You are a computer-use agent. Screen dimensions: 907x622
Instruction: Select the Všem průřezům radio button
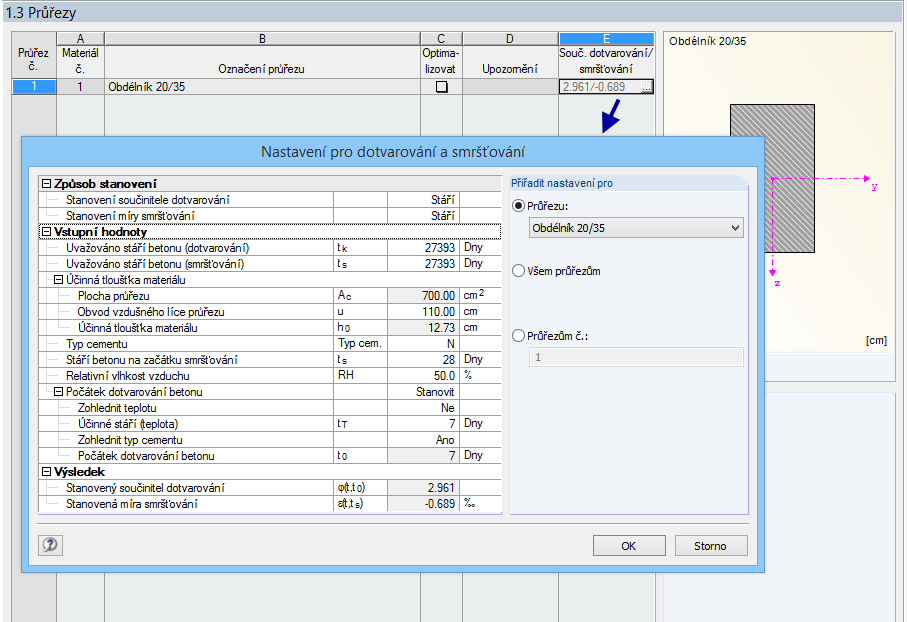point(518,271)
